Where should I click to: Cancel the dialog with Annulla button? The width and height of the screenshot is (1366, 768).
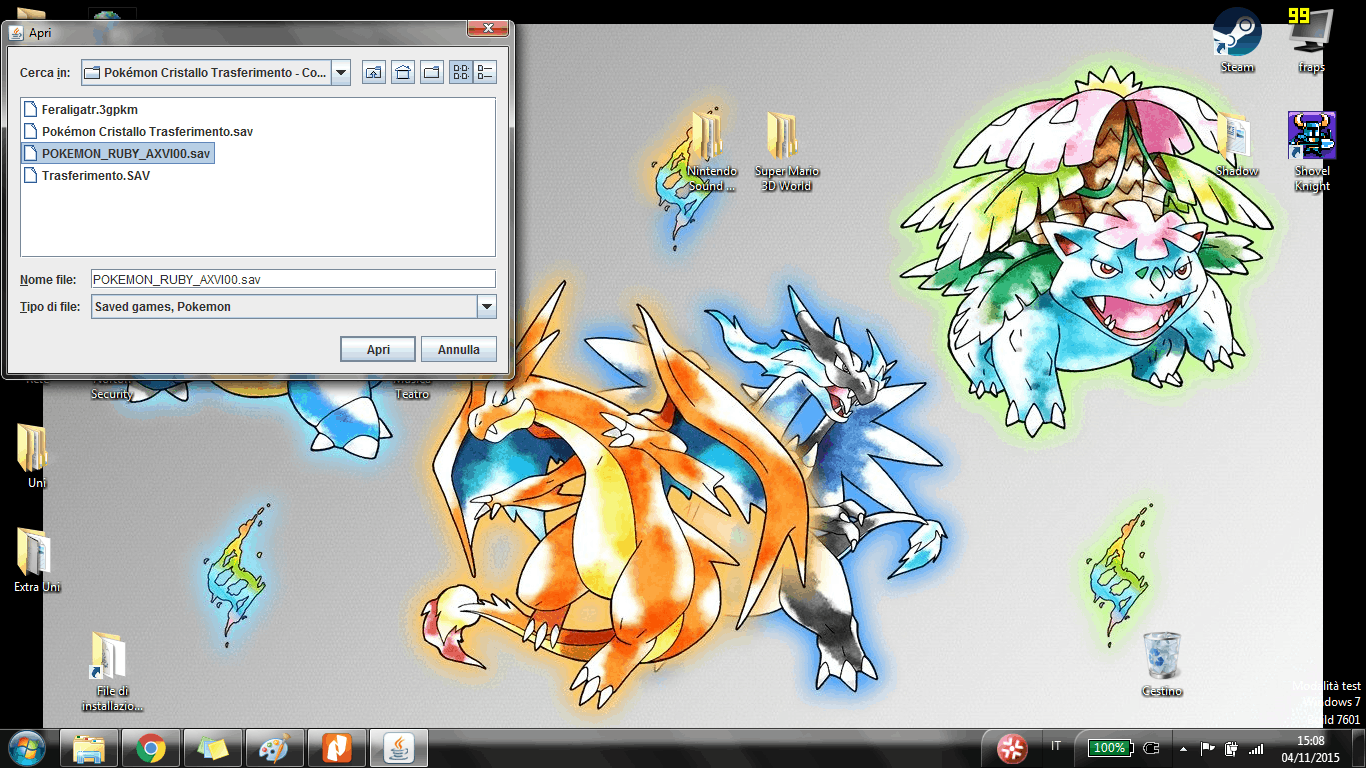pos(459,349)
